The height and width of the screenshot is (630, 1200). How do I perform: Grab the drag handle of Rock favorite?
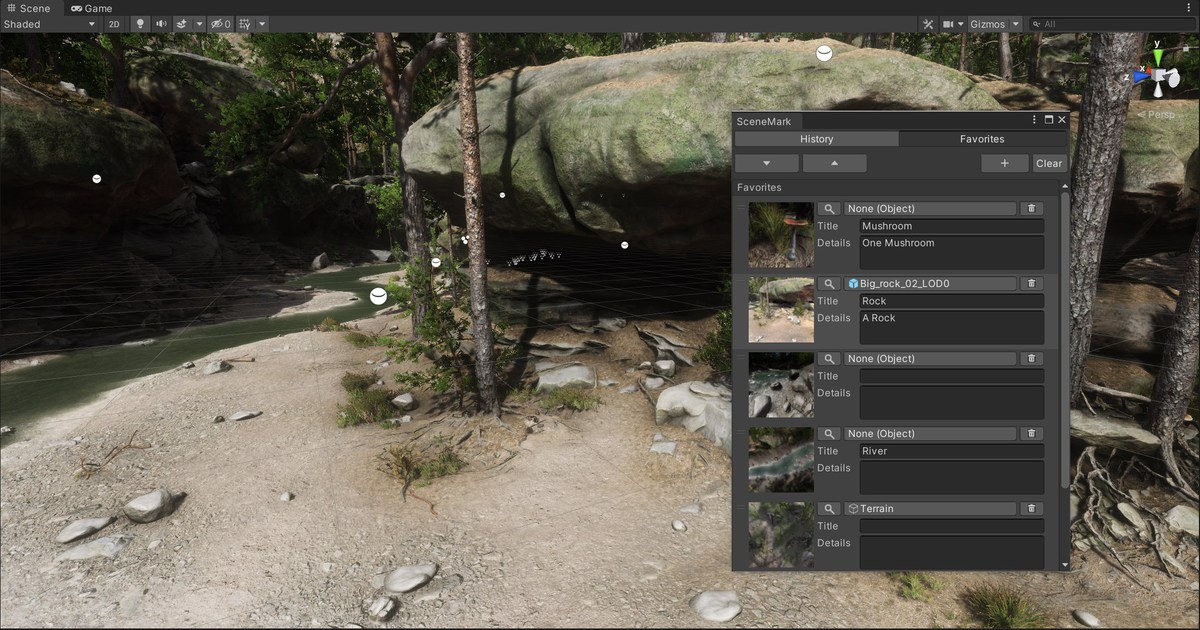tap(741, 284)
